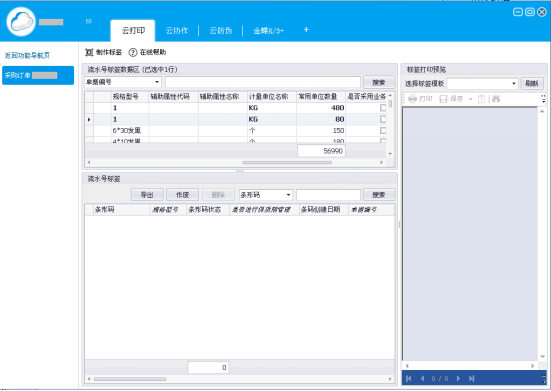Click the row indicator arrow of selected row
Screen dimensions: 551x391
89,119
